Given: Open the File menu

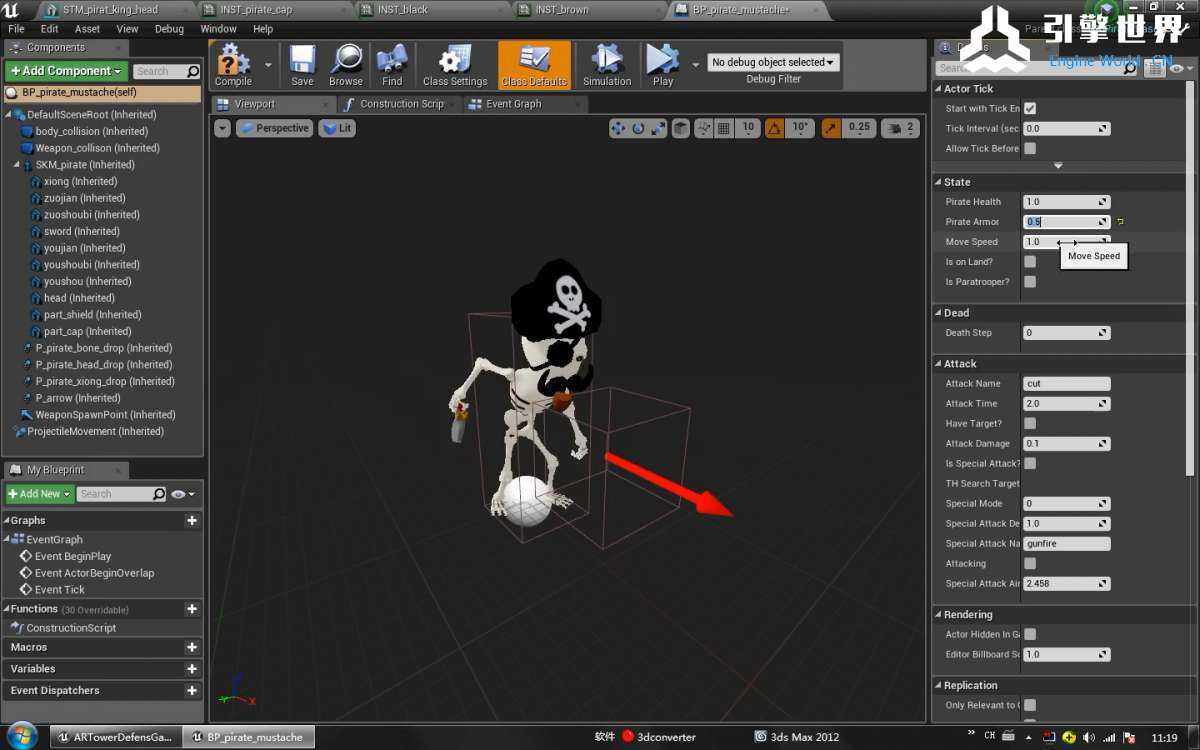Looking at the screenshot, I should pos(16,29).
